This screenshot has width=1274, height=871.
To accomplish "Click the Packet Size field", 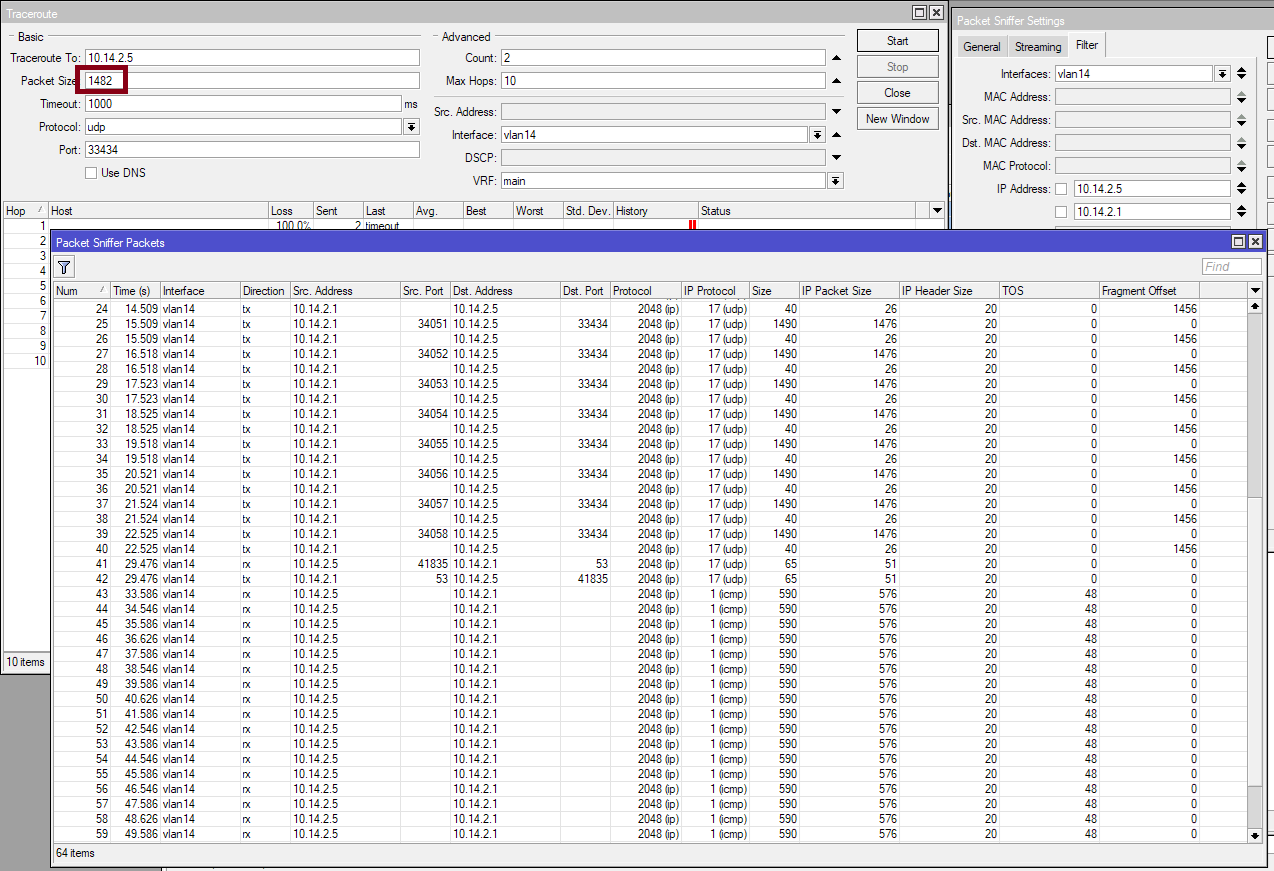I will coord(252,81).
